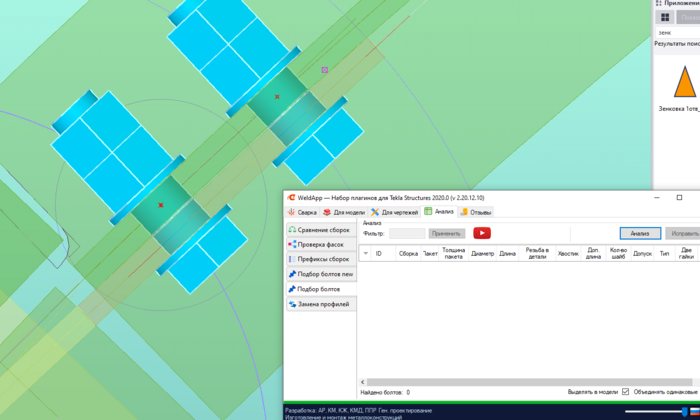700x420 pixels.
Task: Click the scrollbar left arrow
Action: pos(363,382)
